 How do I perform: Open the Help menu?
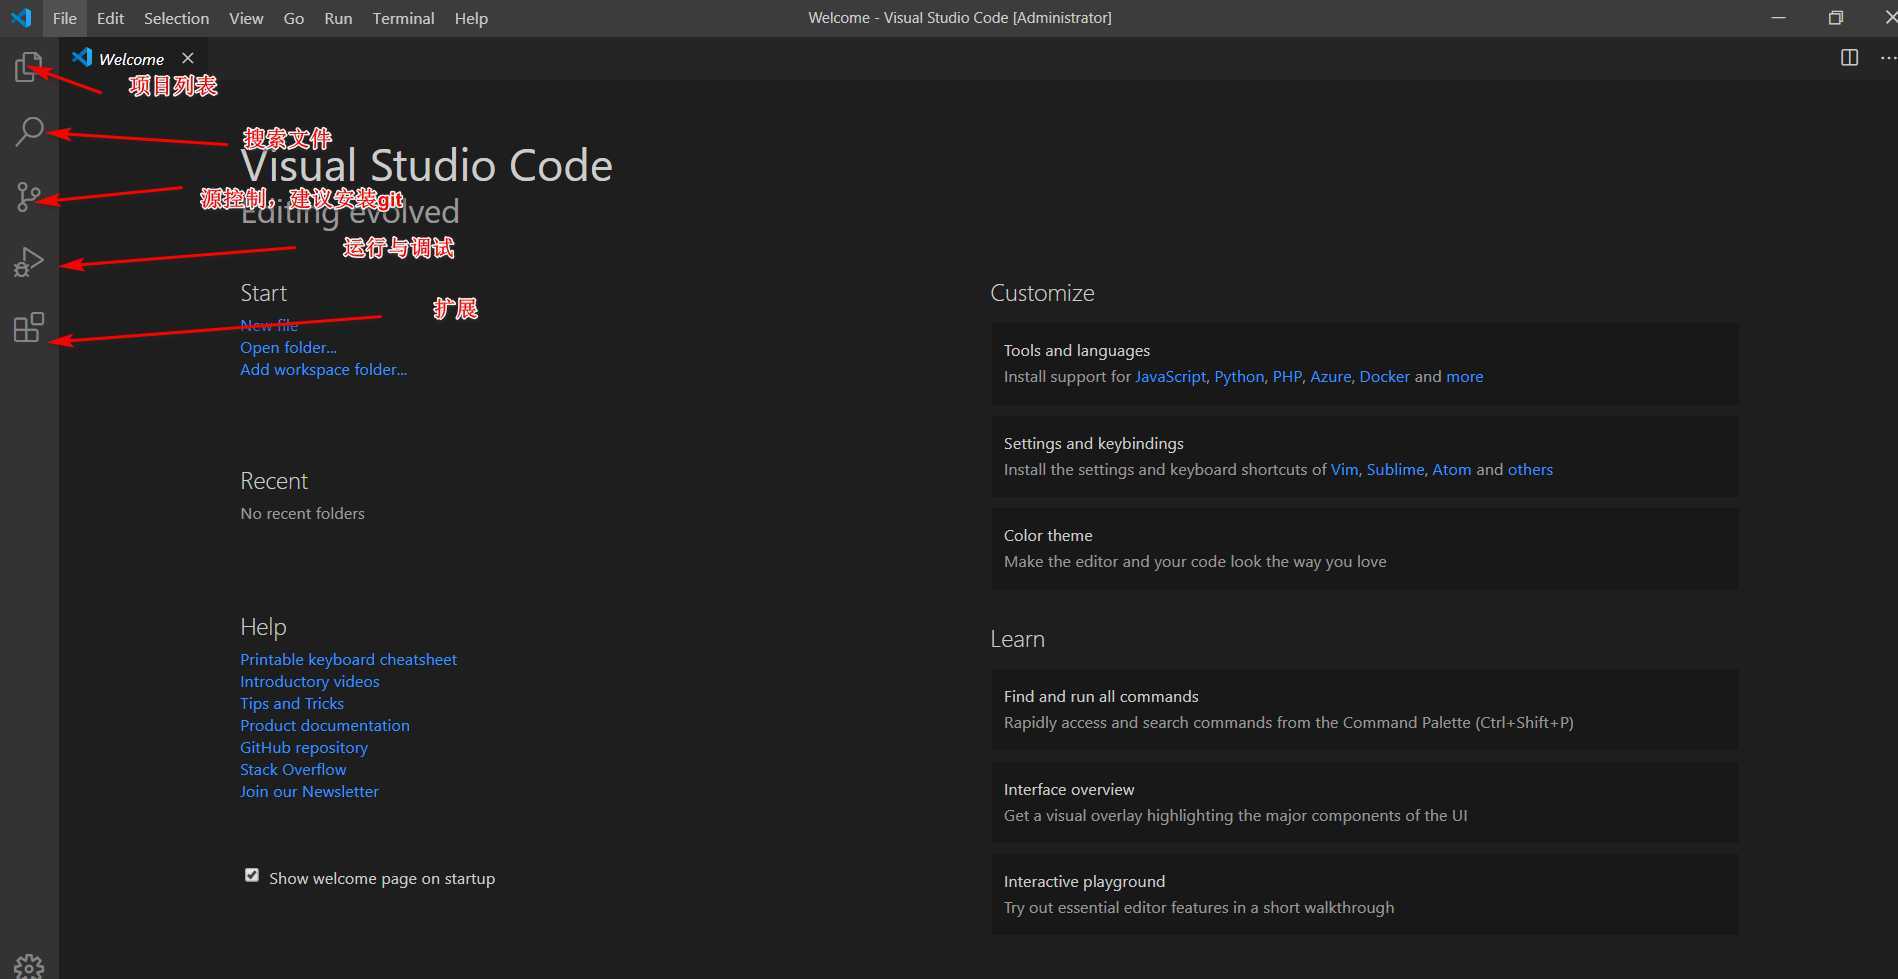471,18
